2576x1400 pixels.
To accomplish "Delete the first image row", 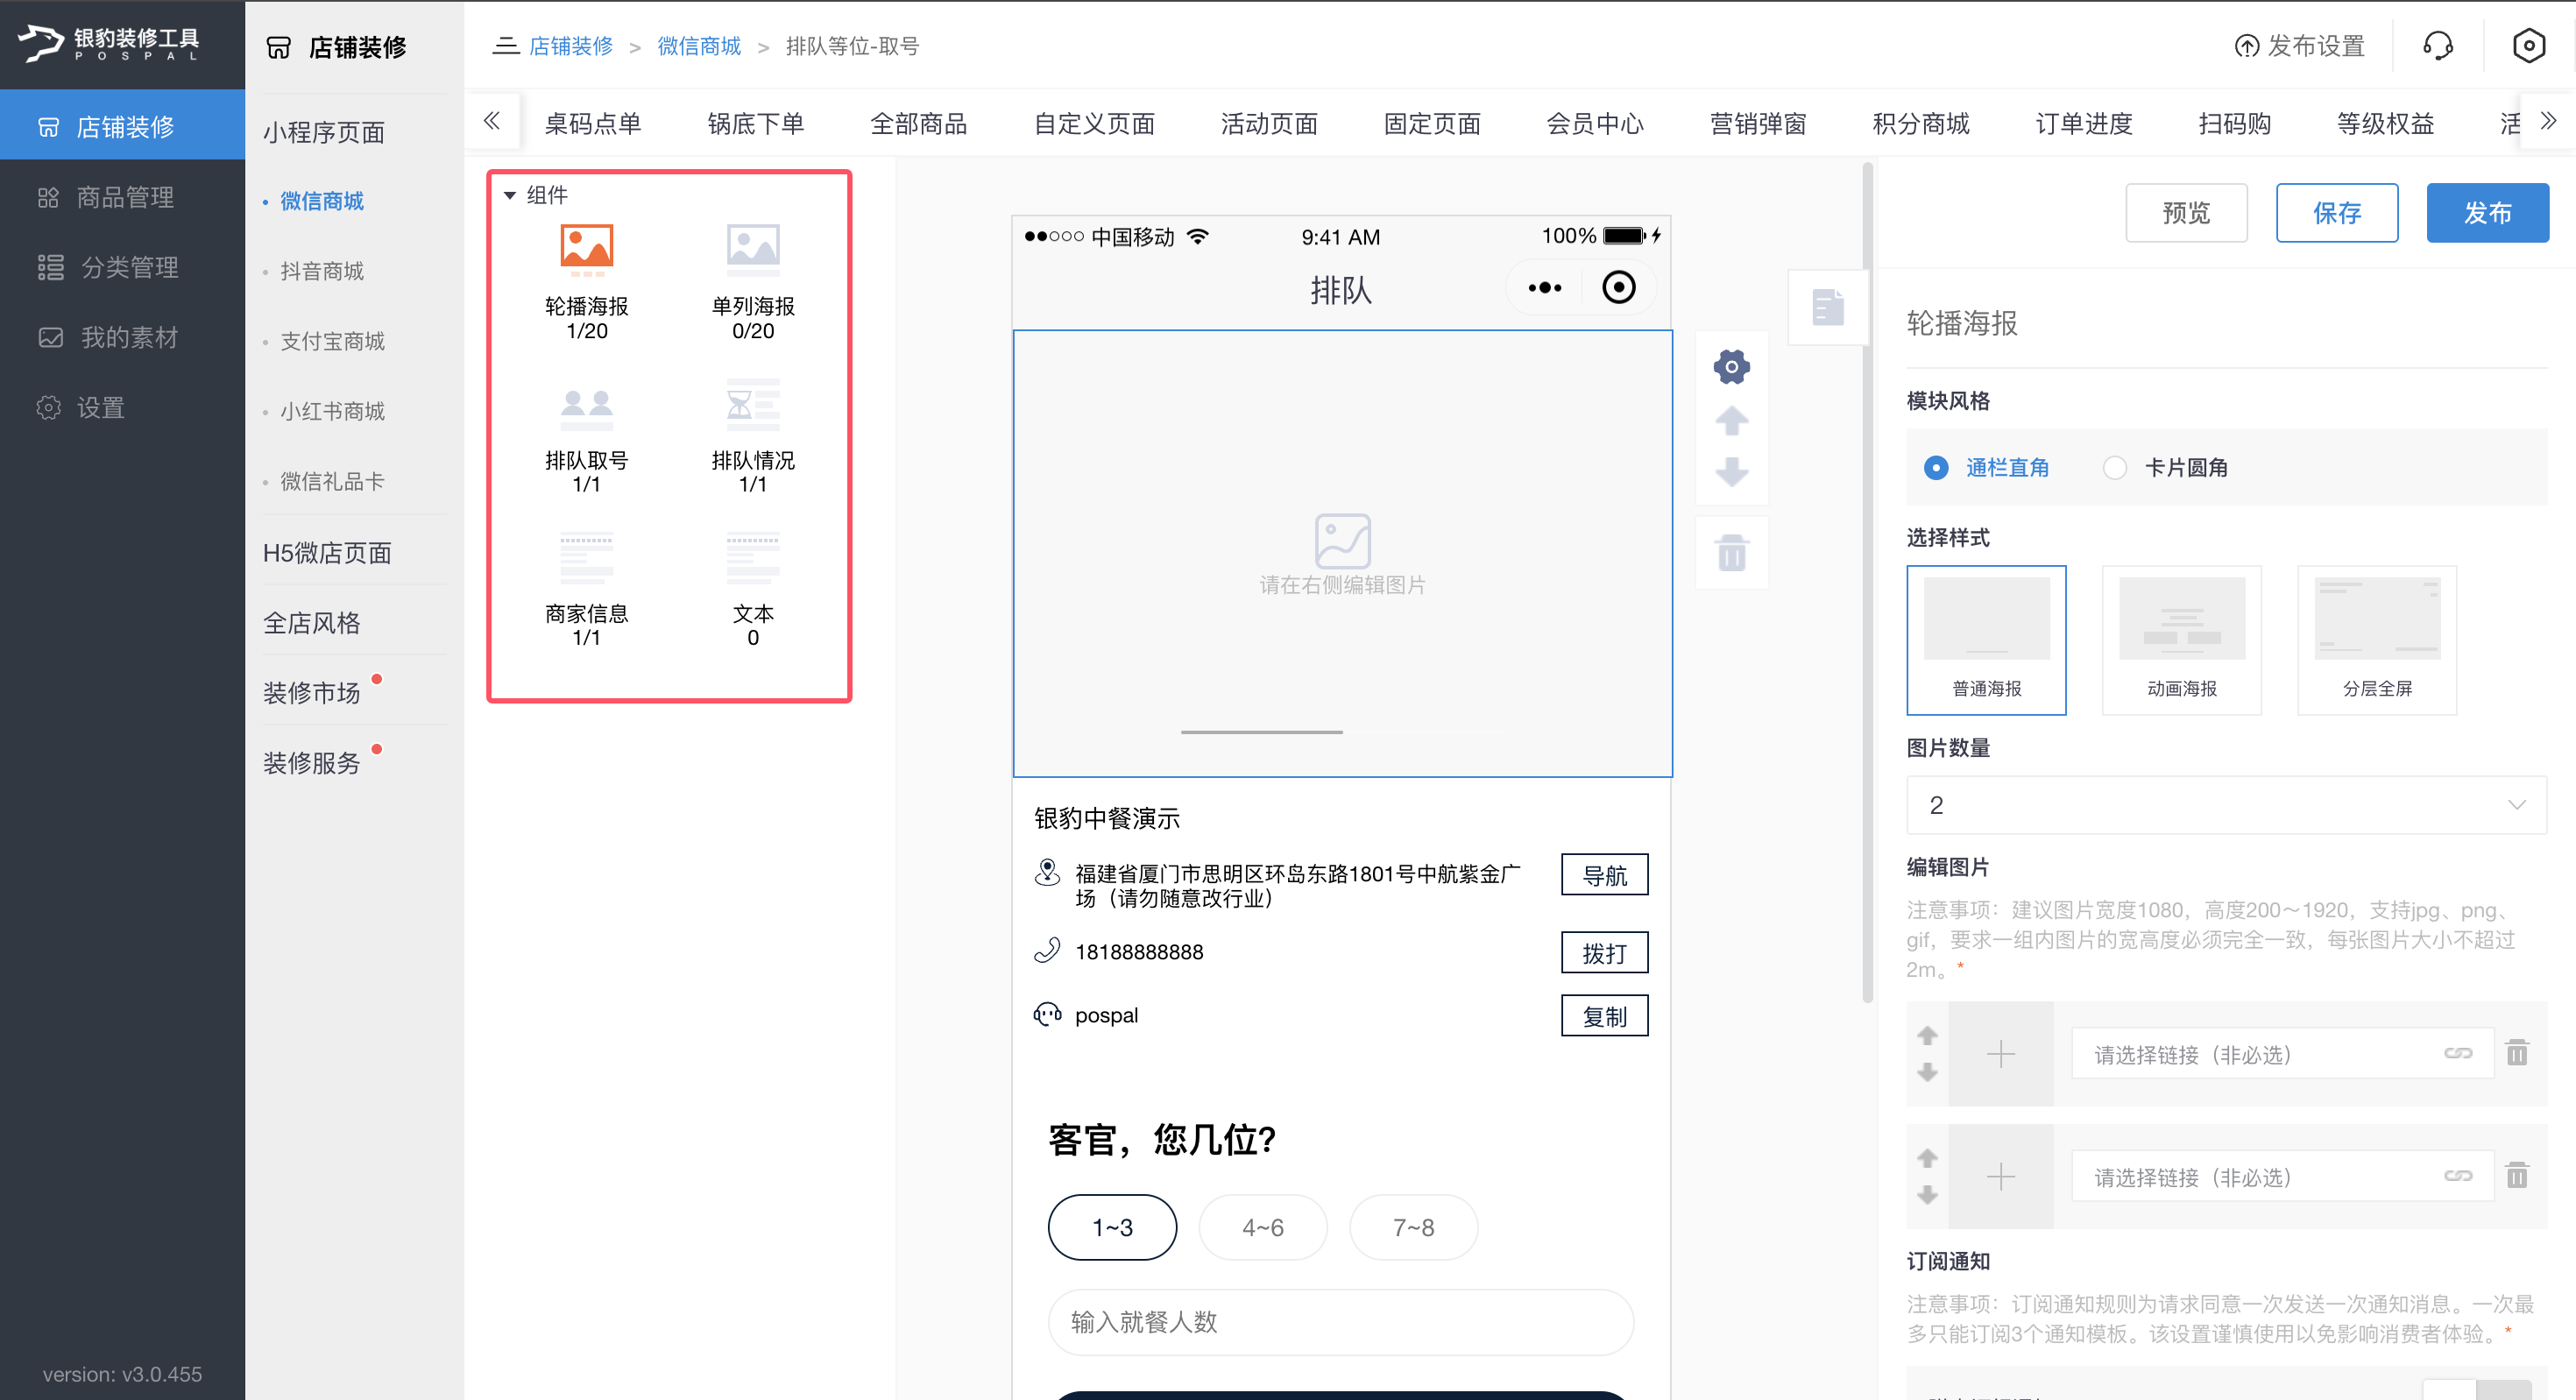I will coord(2516,1053).
